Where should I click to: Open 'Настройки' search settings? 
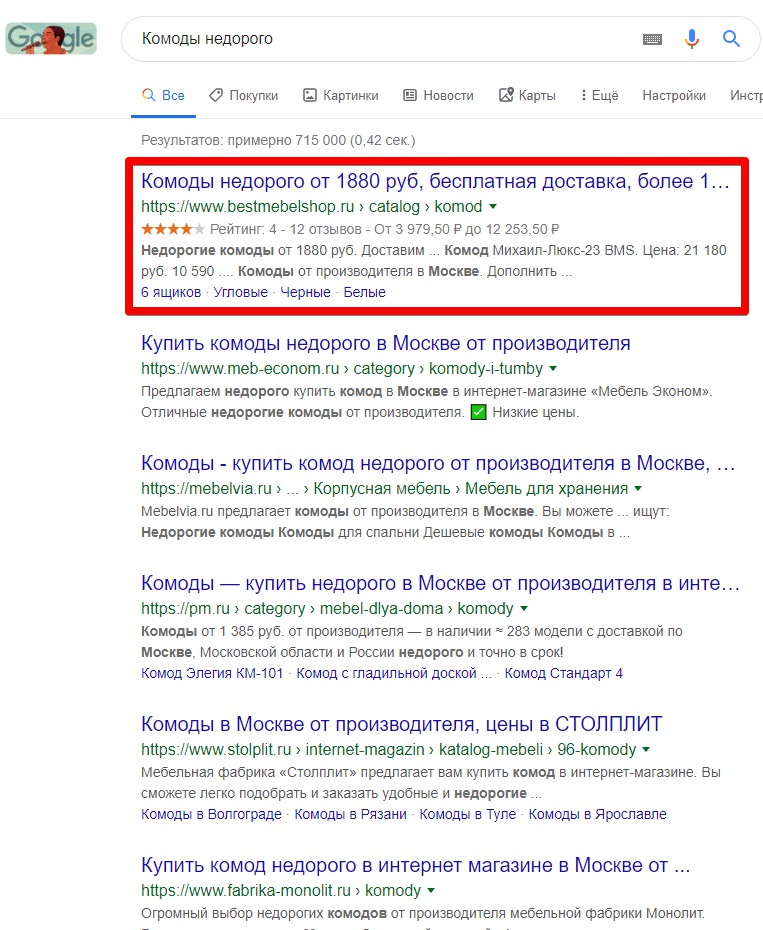pos(674,95)
